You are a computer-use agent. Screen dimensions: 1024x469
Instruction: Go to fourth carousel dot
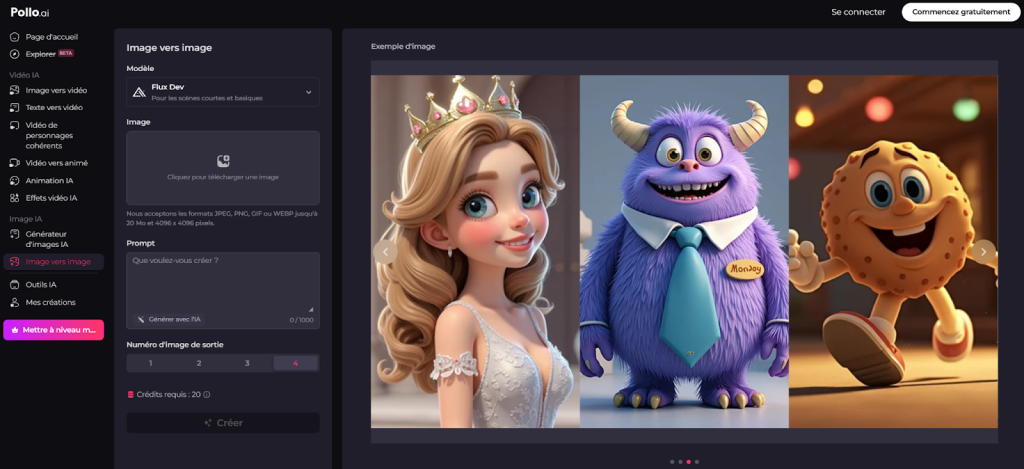(x=697, y=462)
